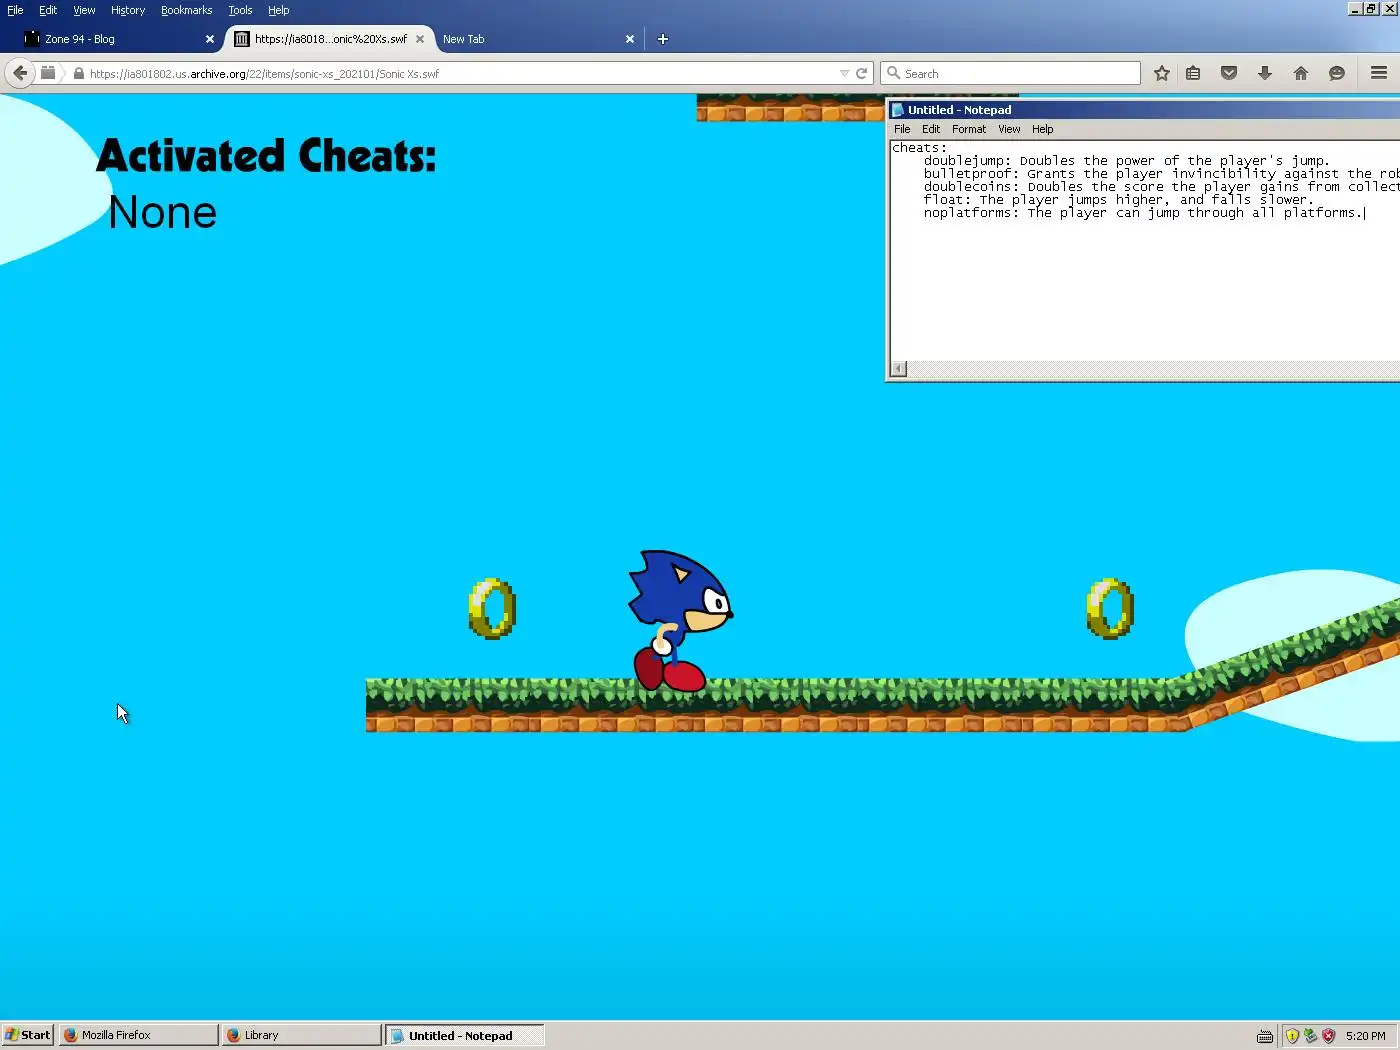Click the Pocket icon in toolbar
This screenshot has height=1050, width=1400.
[x=1229, y=73]
